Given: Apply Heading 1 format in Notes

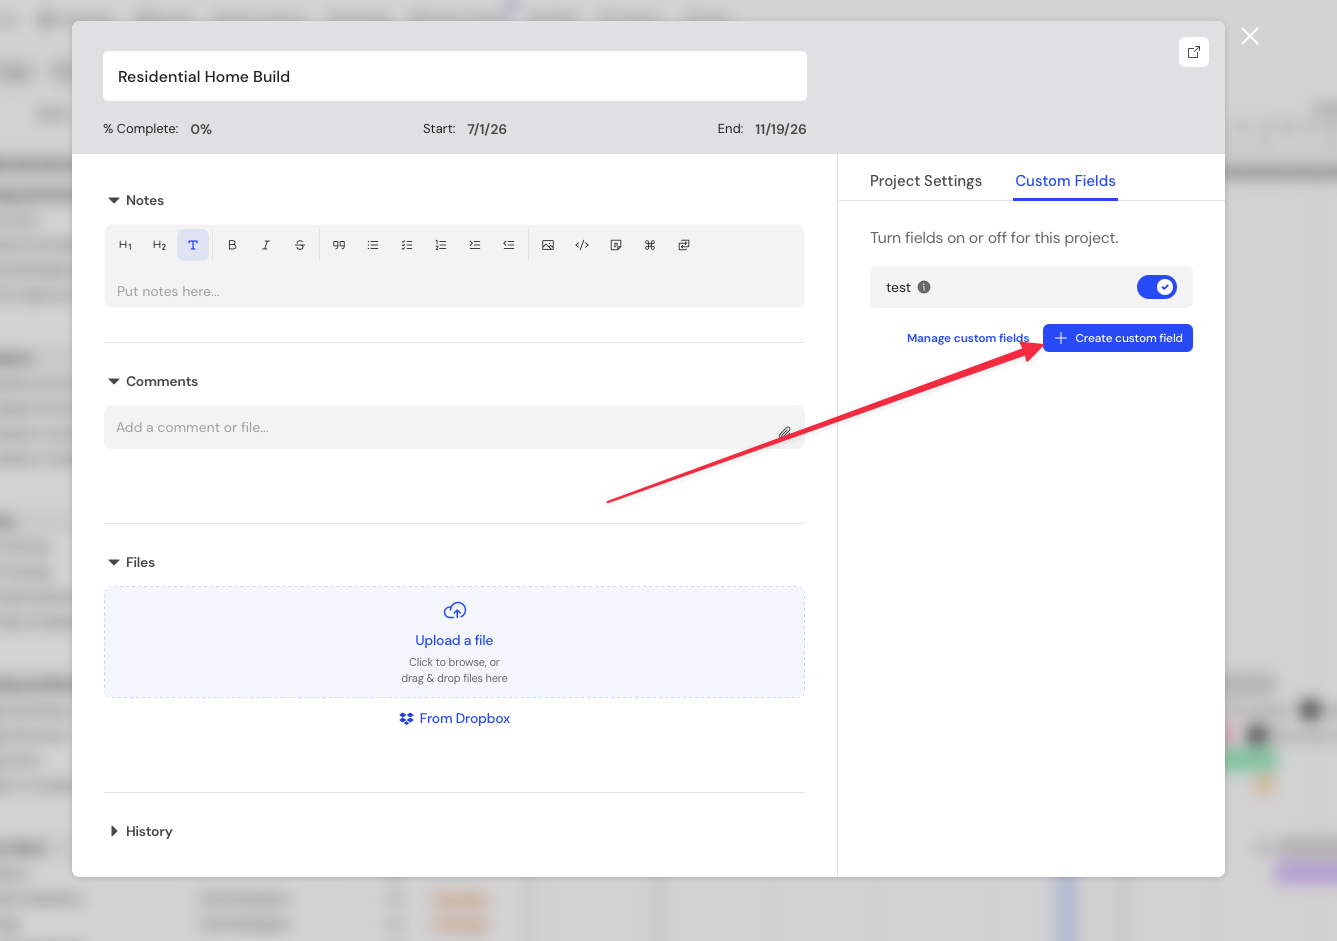Looking at the screenshot, I should (x=125, y=245).
